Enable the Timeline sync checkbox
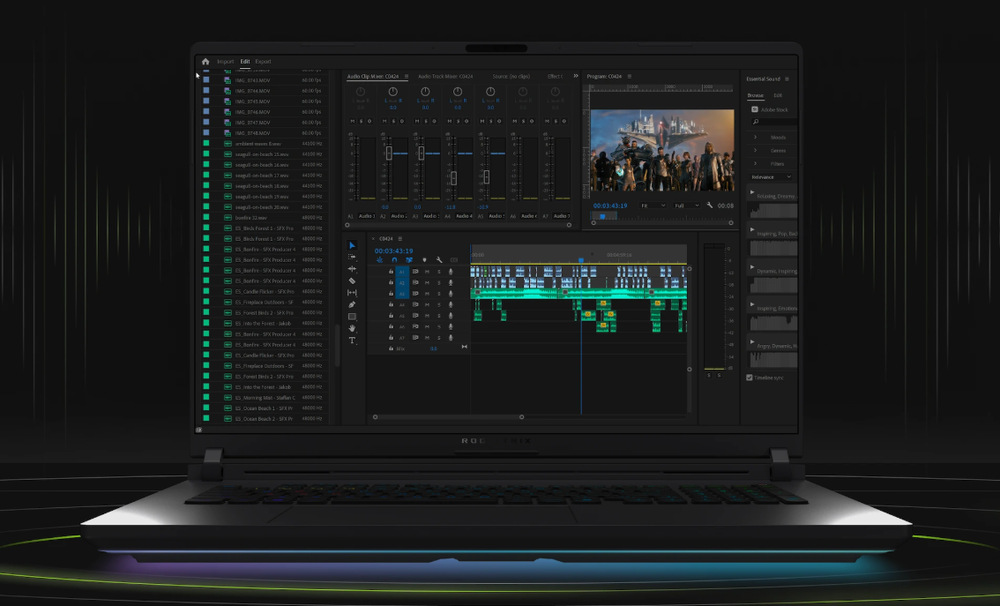The image size is (1000, 606). tap(750, 378)
